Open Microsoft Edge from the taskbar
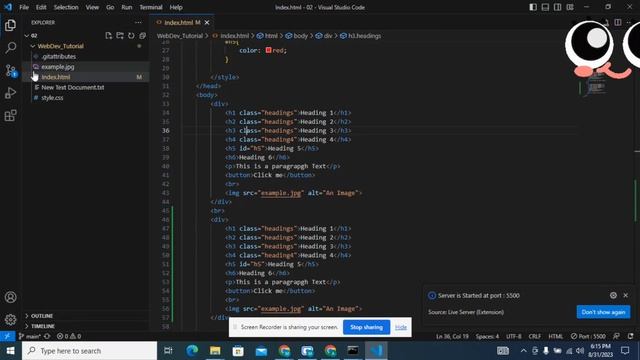Screen dimensions: 640x360 (x=192, y=351)
